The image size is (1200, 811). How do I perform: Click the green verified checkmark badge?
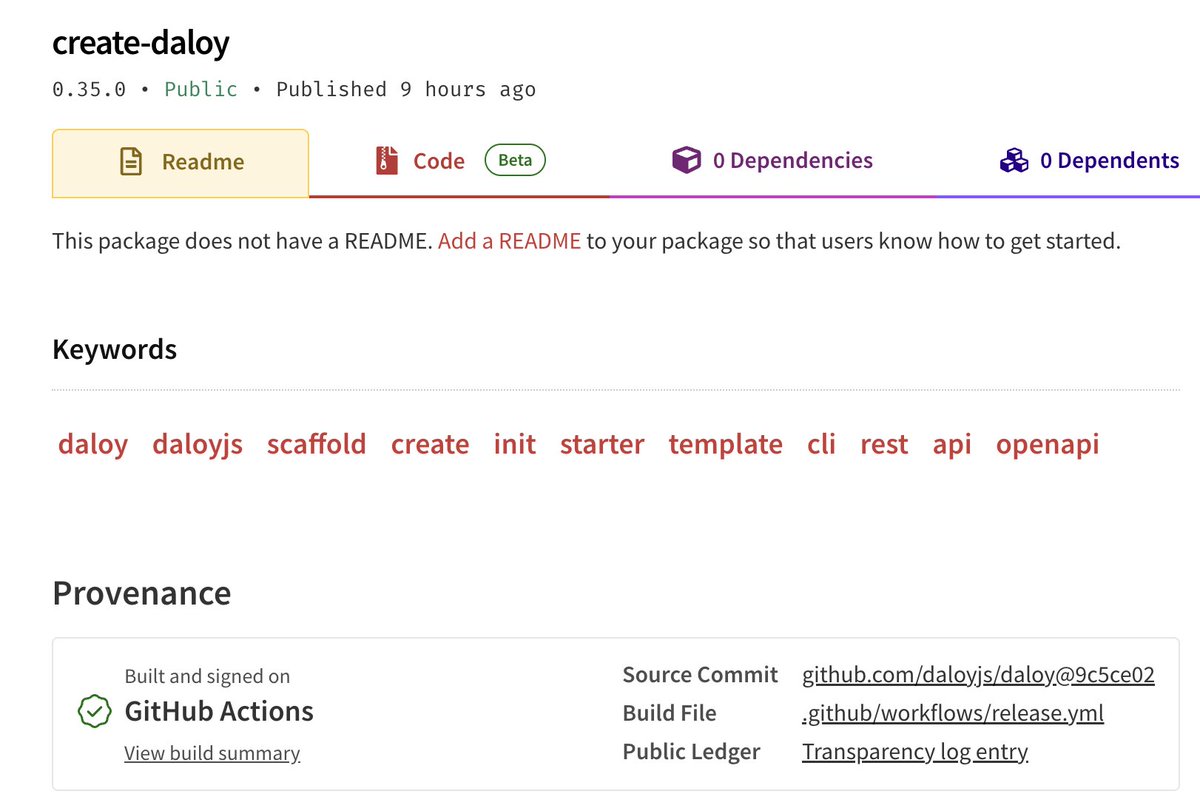click(94, 712)
